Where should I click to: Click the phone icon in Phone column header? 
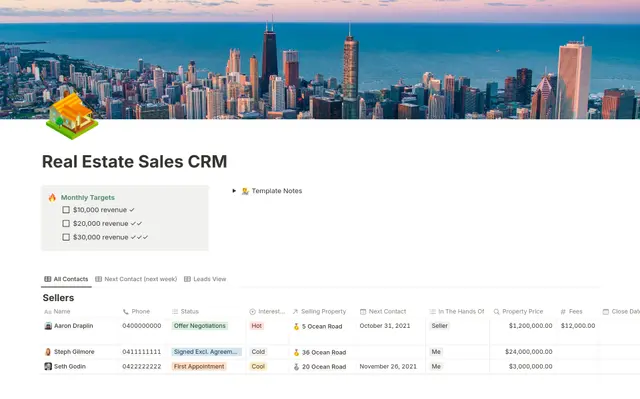point(126,312)
